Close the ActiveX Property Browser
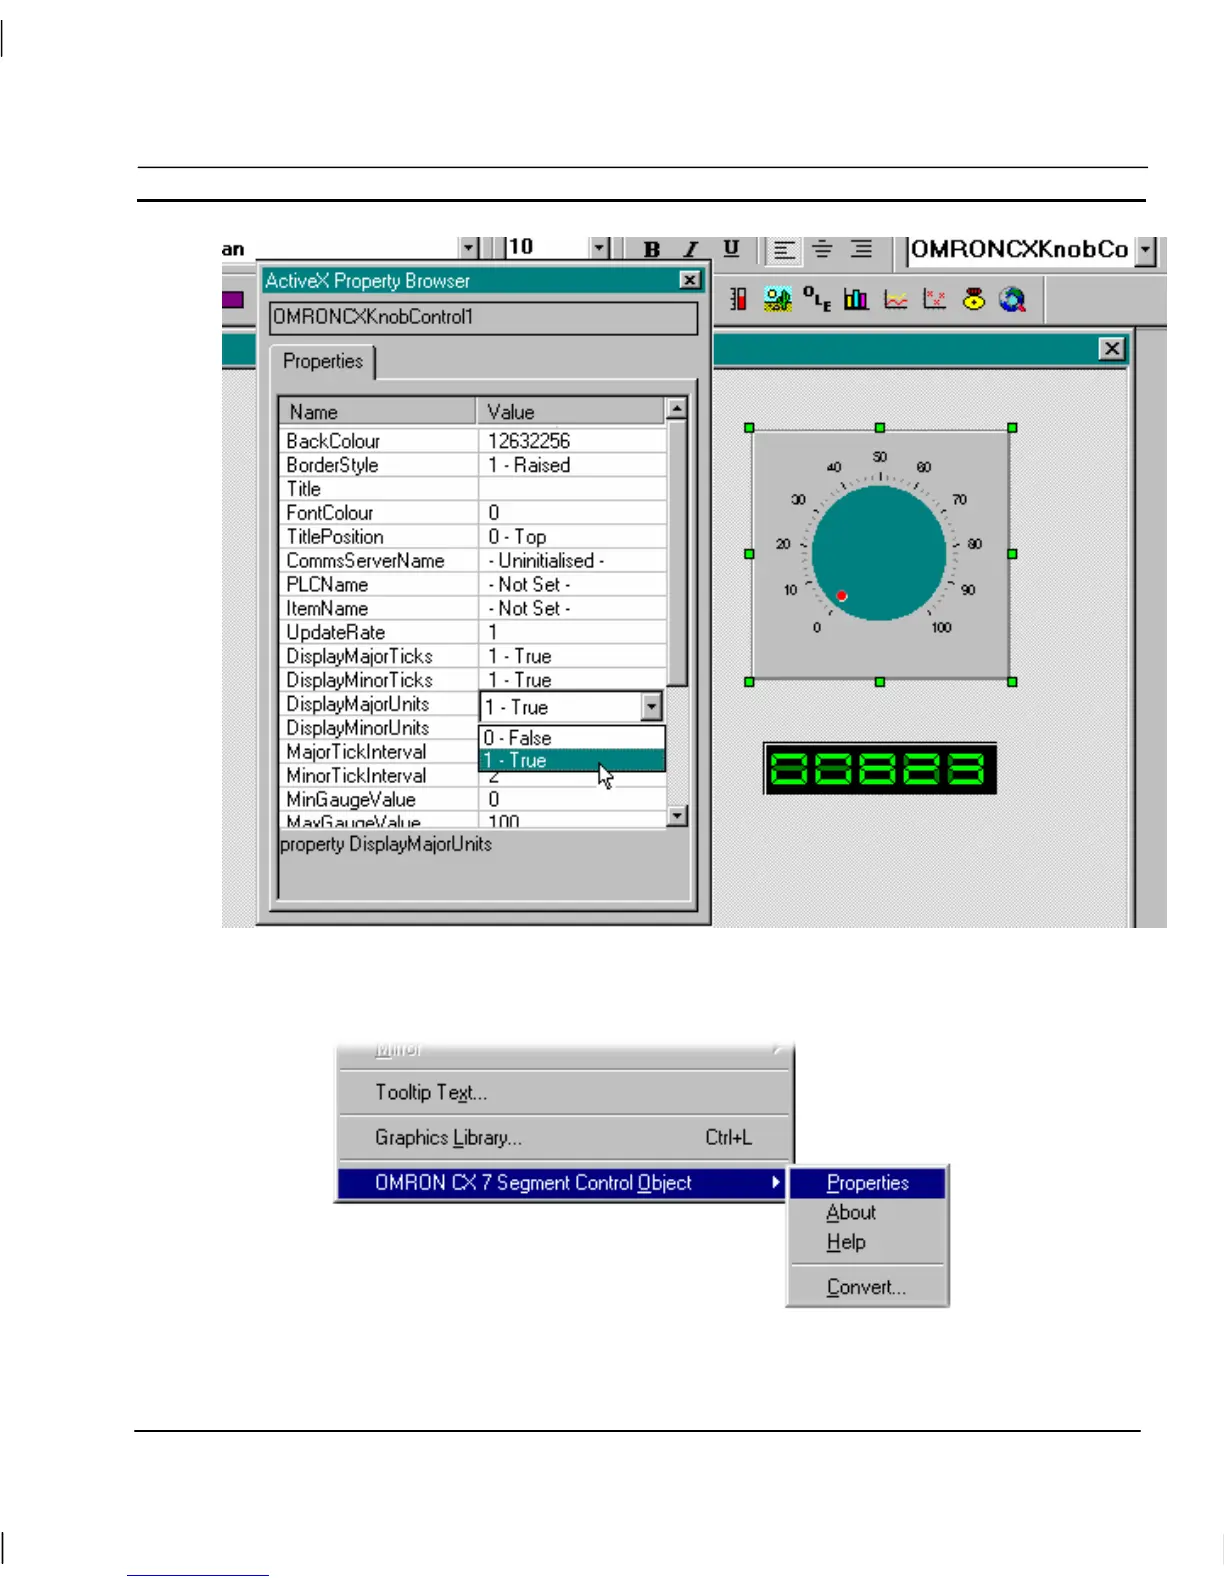The width and height of the screenshot is (1224, 1584). pos(690,280)
